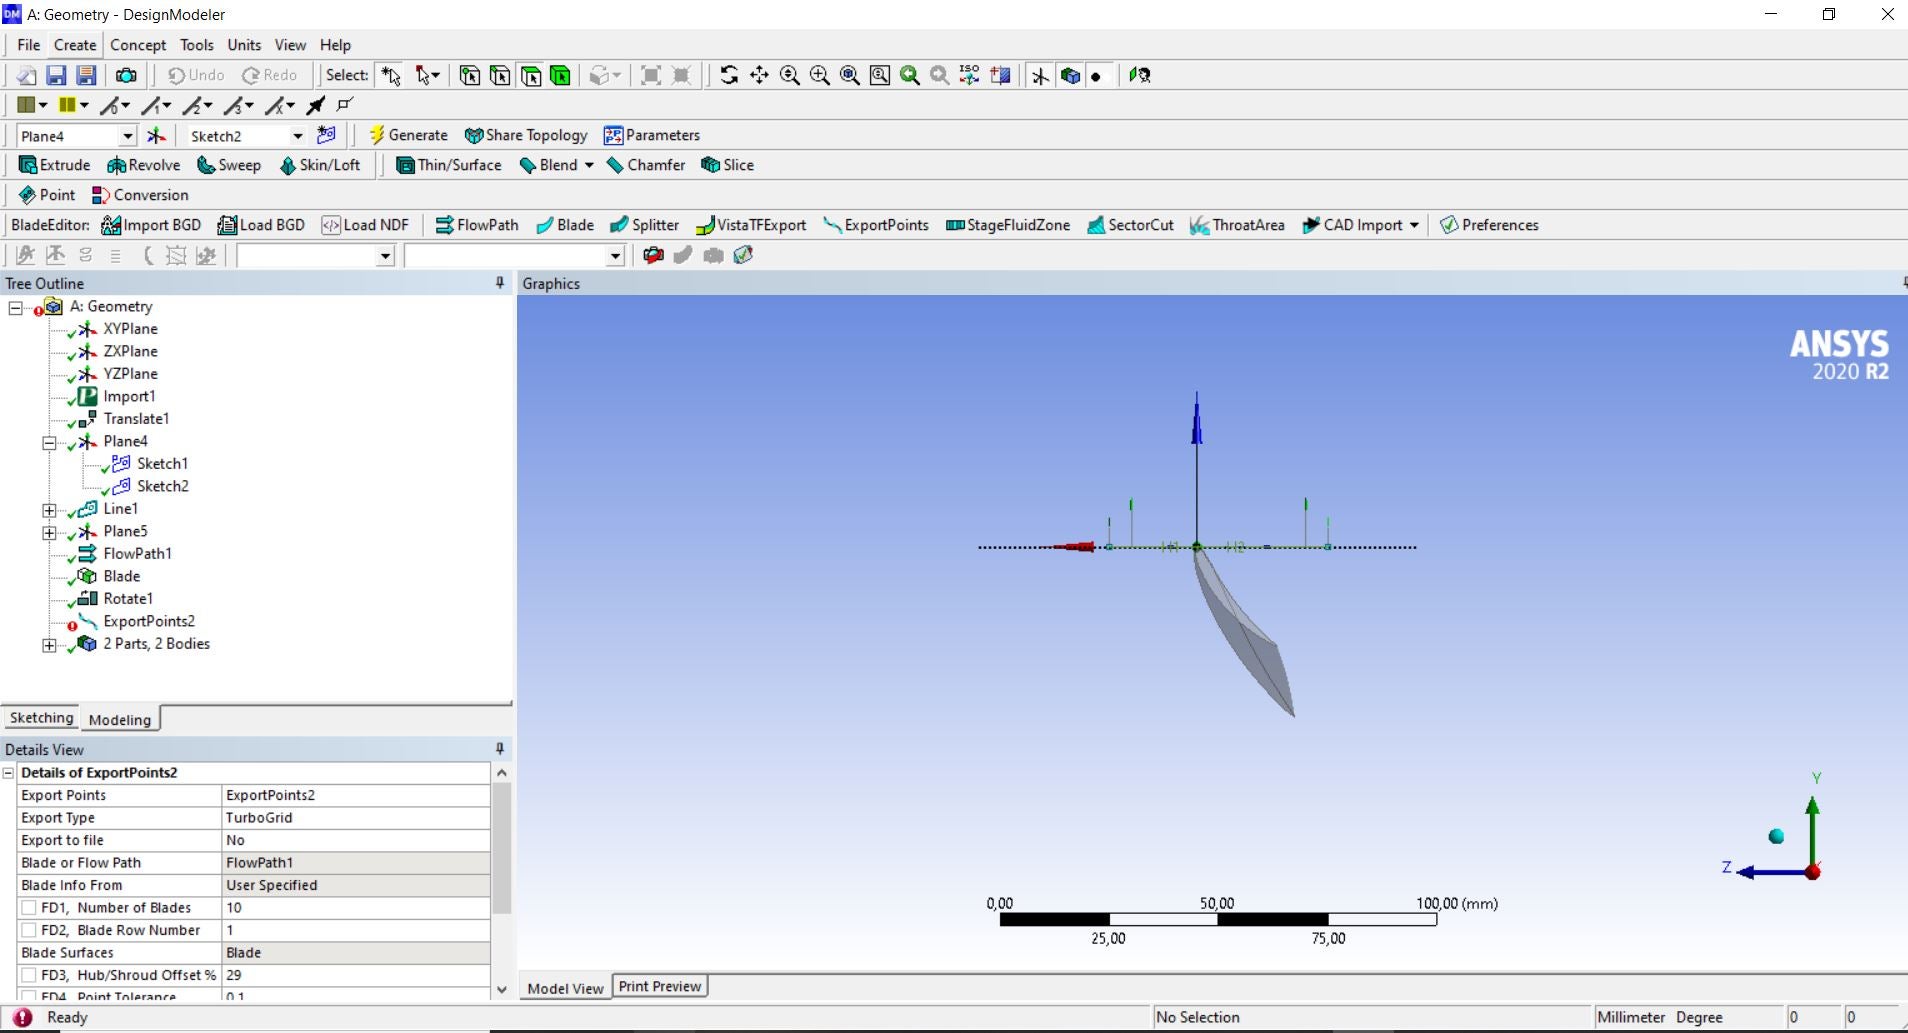Open the Print Preview tab
Image resolution: width=1908 pixels, height=1033 pixels.
click(x=659, y=986)
